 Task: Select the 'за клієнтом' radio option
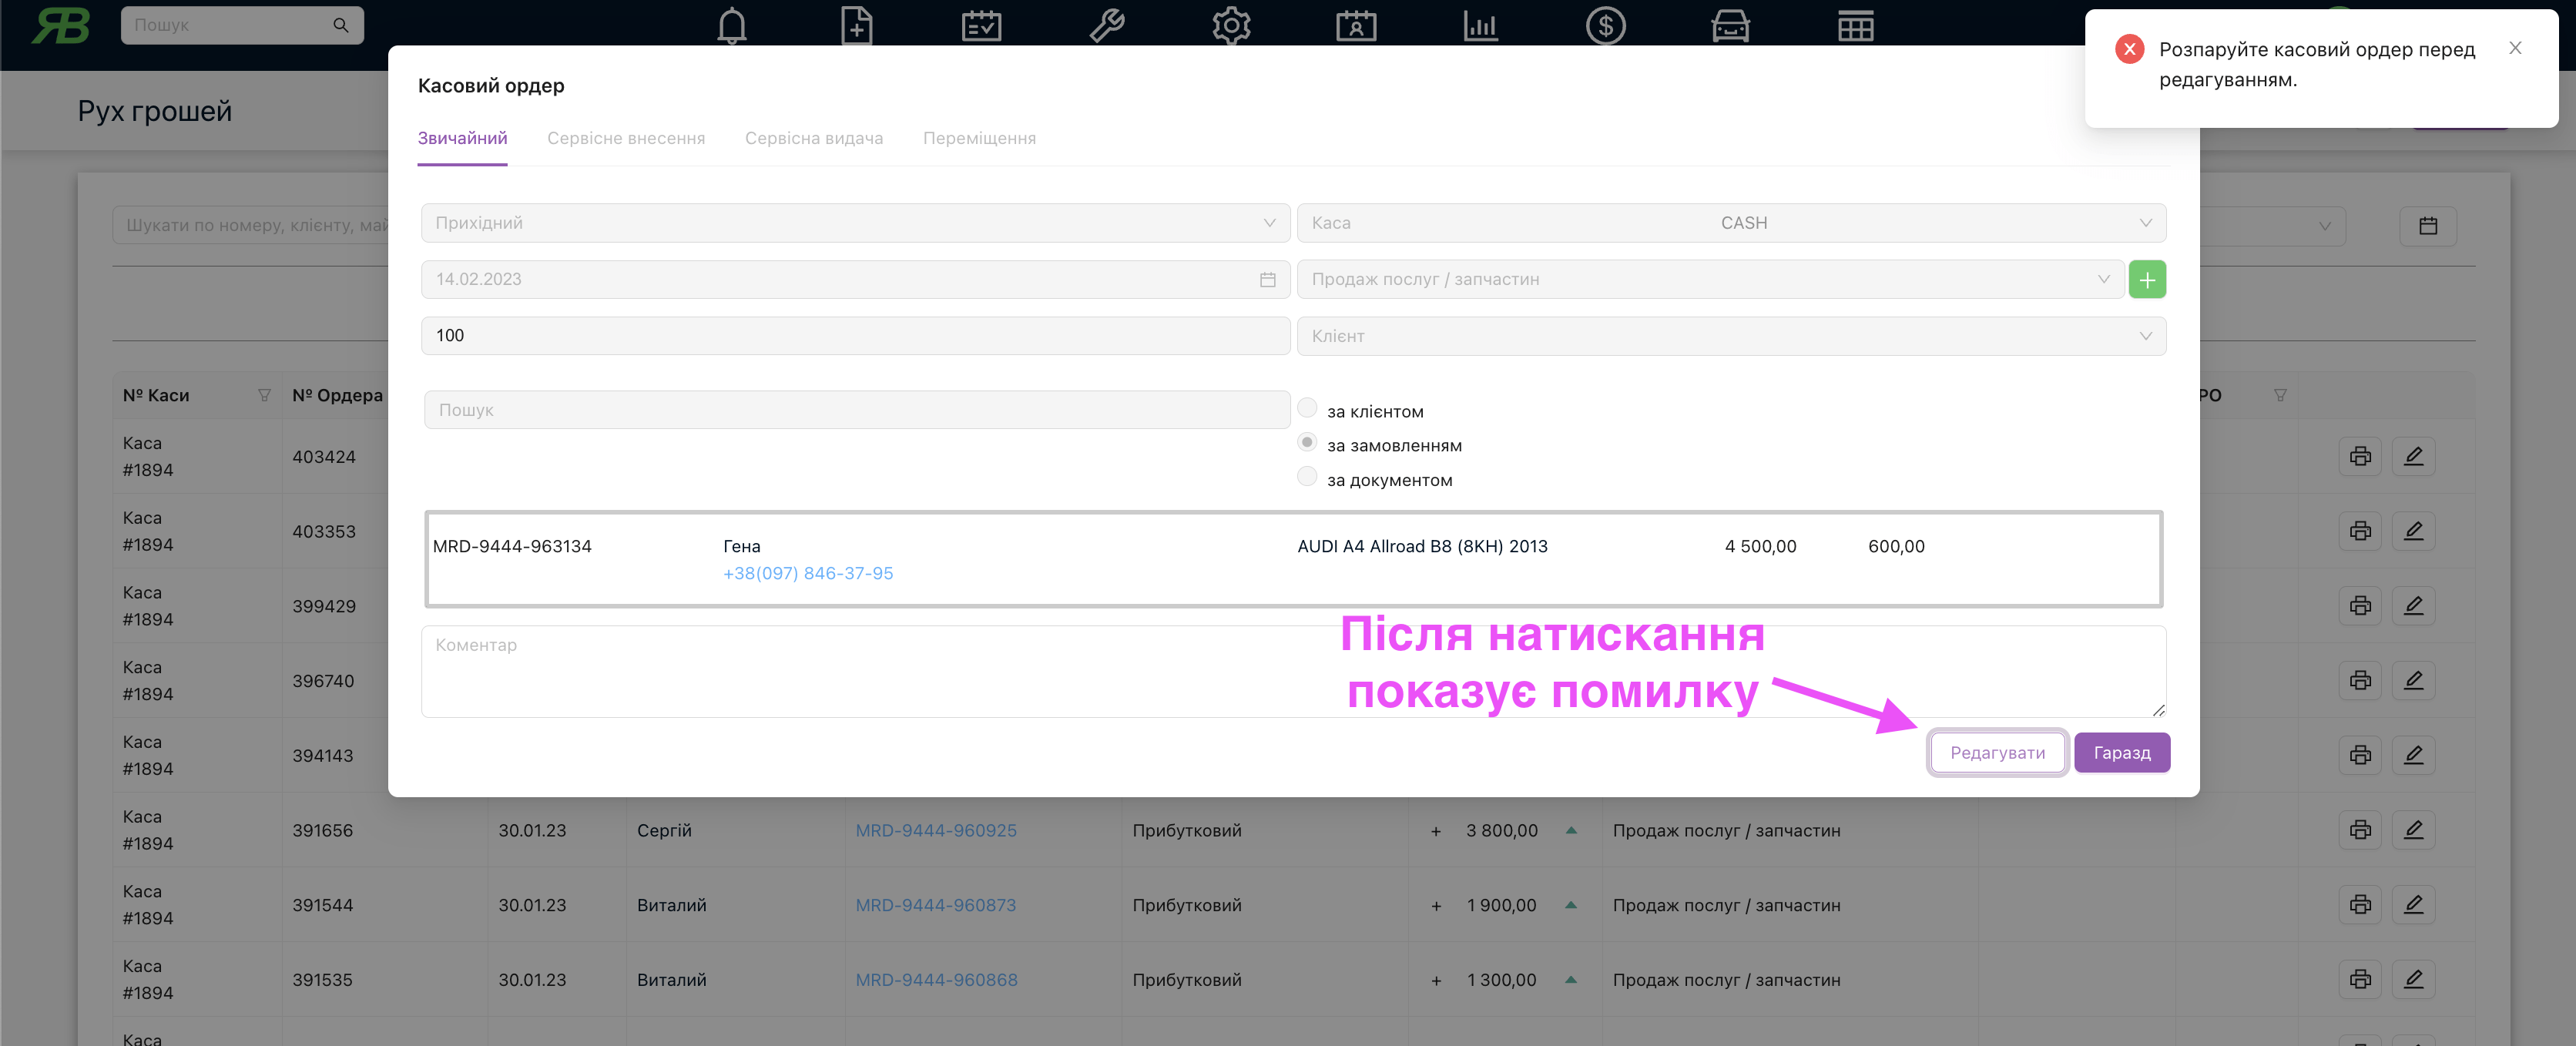tap(1307, 408)
